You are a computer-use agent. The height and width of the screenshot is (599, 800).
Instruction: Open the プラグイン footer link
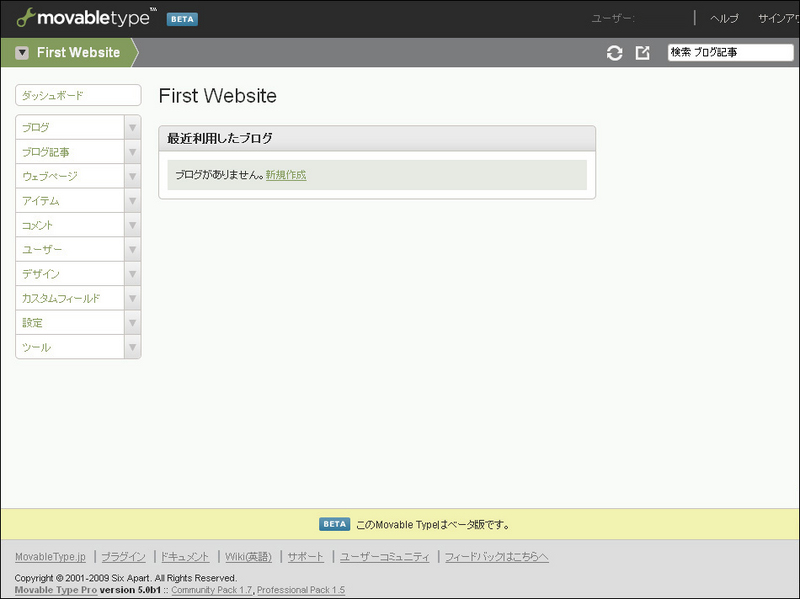click(x=123, y=557)
